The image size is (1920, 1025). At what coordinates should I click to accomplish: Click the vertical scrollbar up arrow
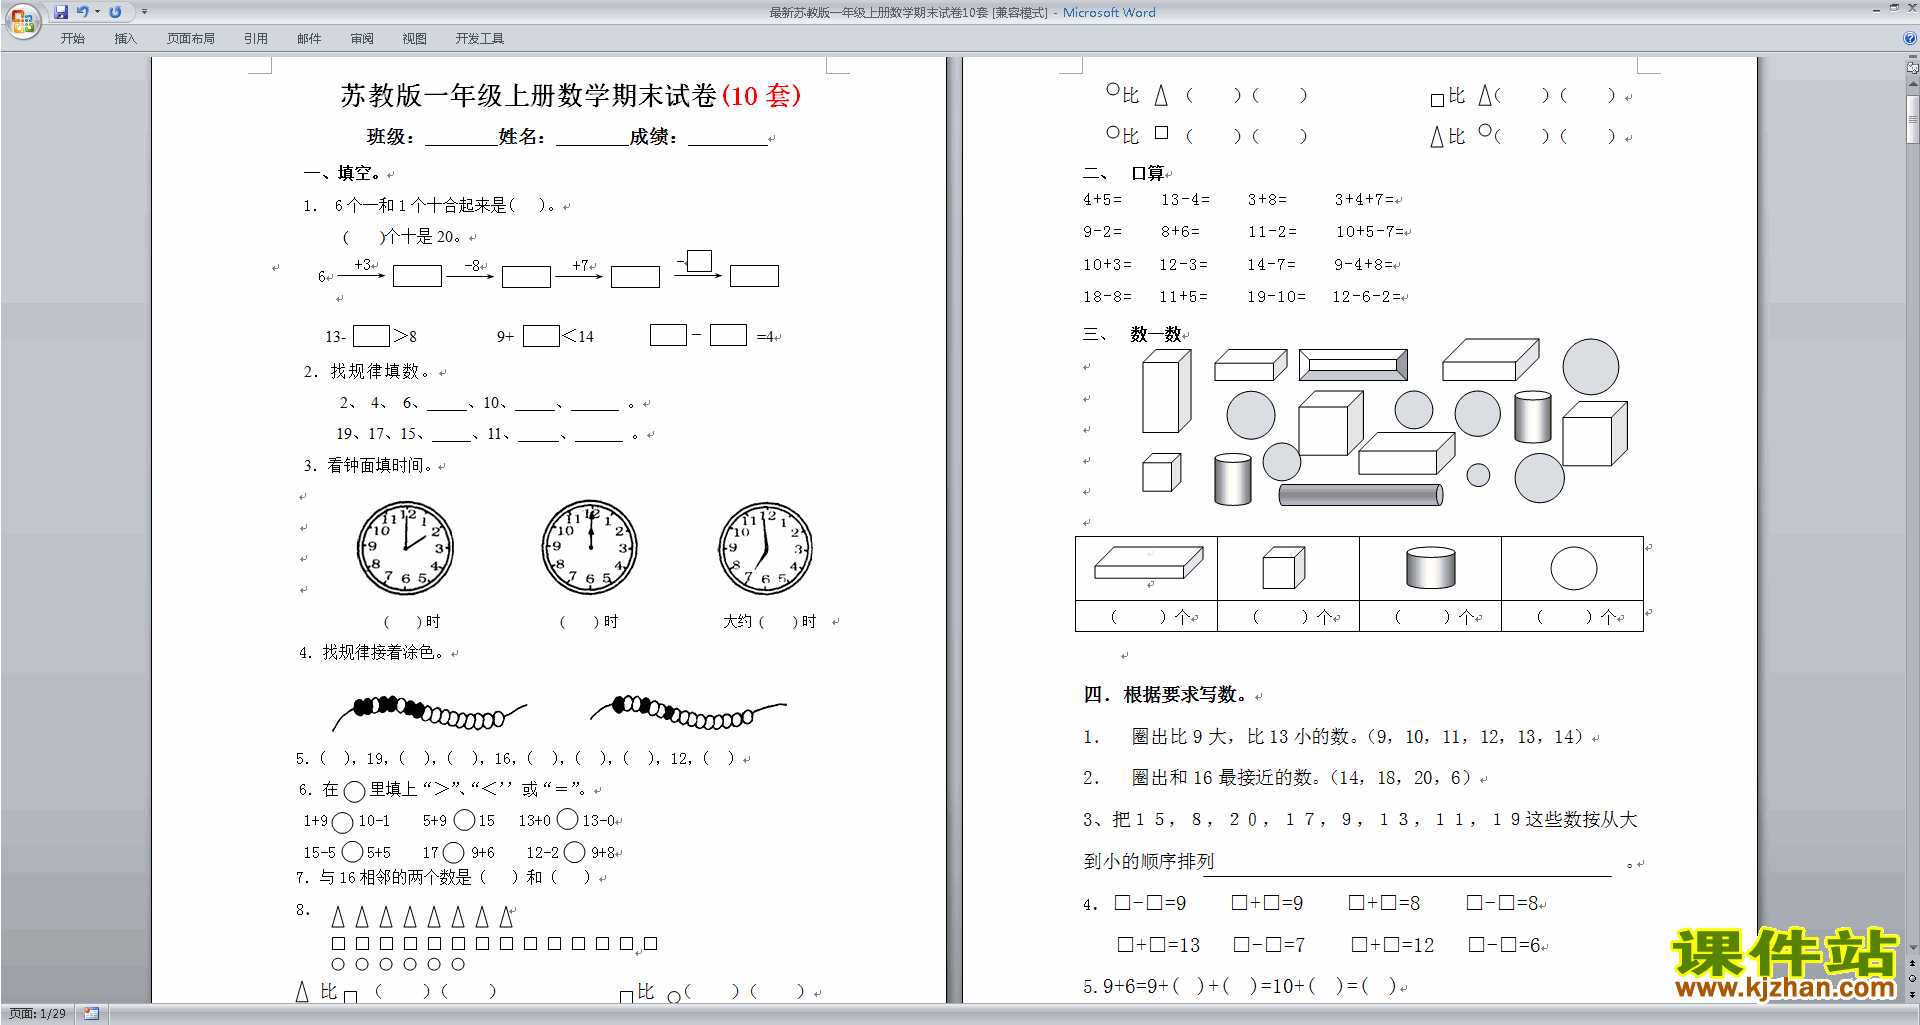(x=1913, y=84)
